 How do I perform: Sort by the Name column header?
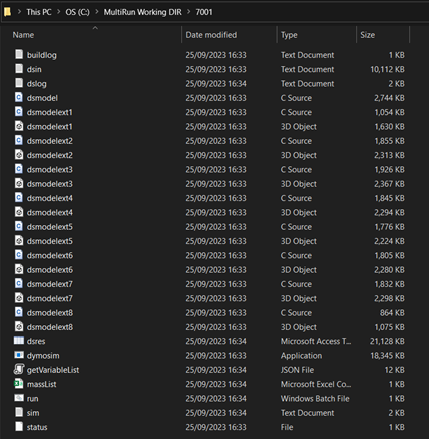click(x=23, y=35)
